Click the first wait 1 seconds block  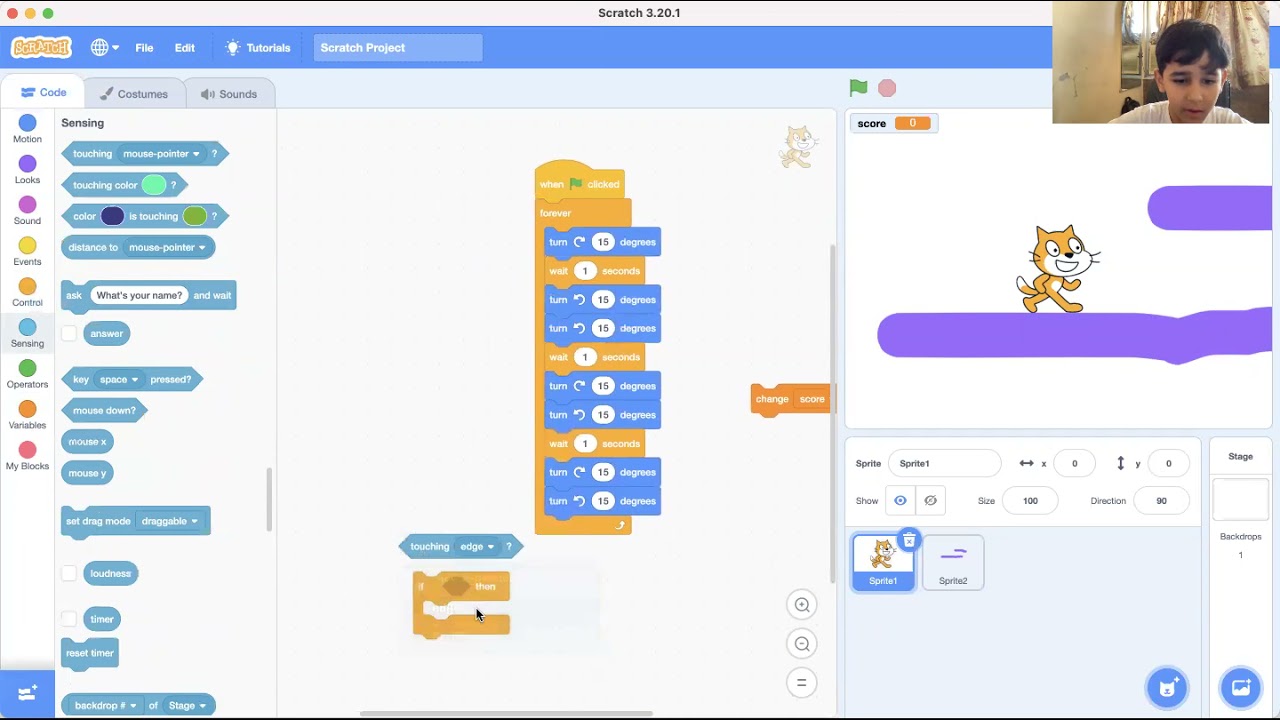(x=594, y=271)
